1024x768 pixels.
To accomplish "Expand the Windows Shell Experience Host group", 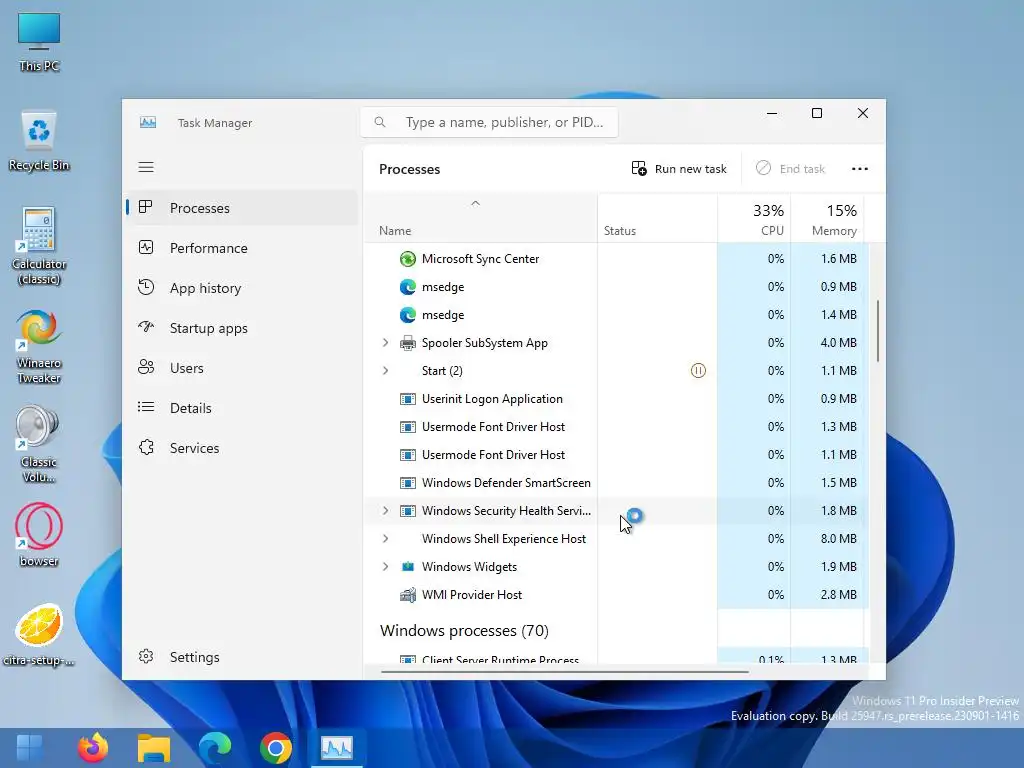I will click(x=385, y=539).
